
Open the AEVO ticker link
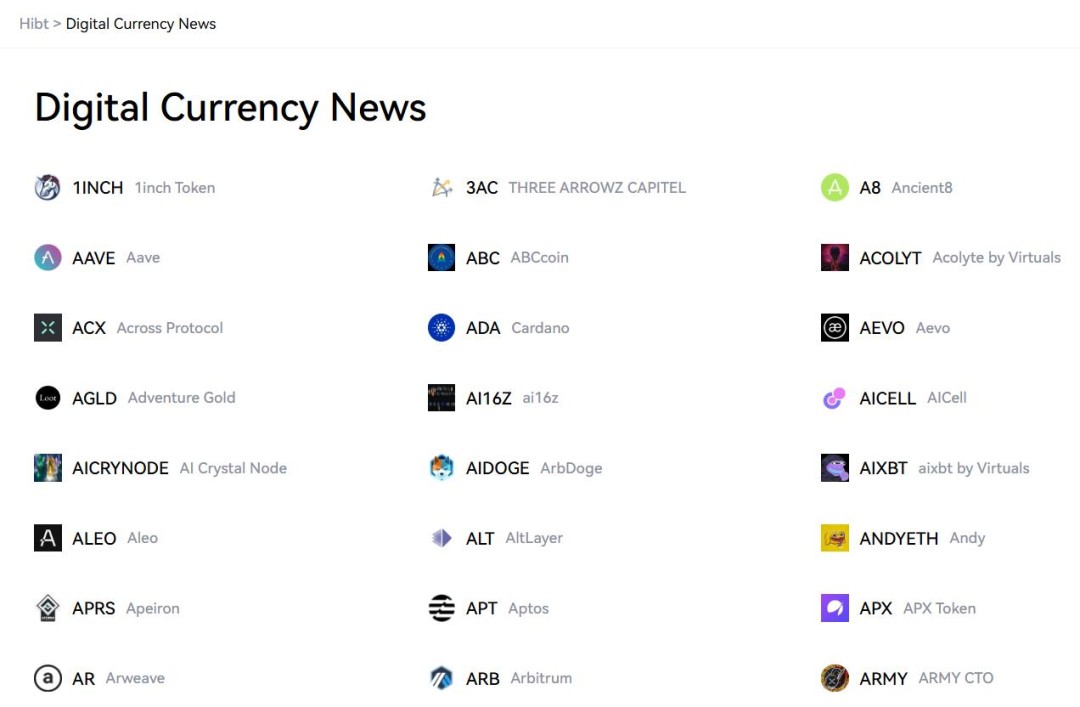pyautogui.click(x=882, y=328)
